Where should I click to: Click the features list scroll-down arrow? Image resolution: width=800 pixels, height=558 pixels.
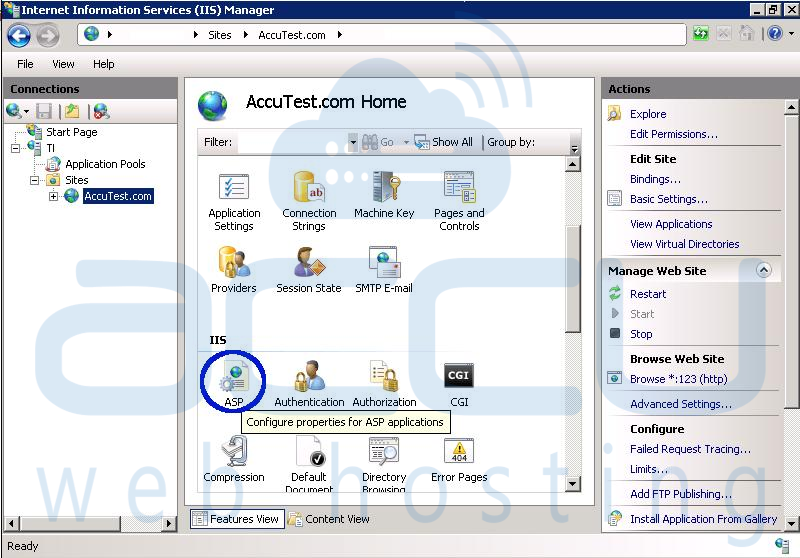[572, 484]
